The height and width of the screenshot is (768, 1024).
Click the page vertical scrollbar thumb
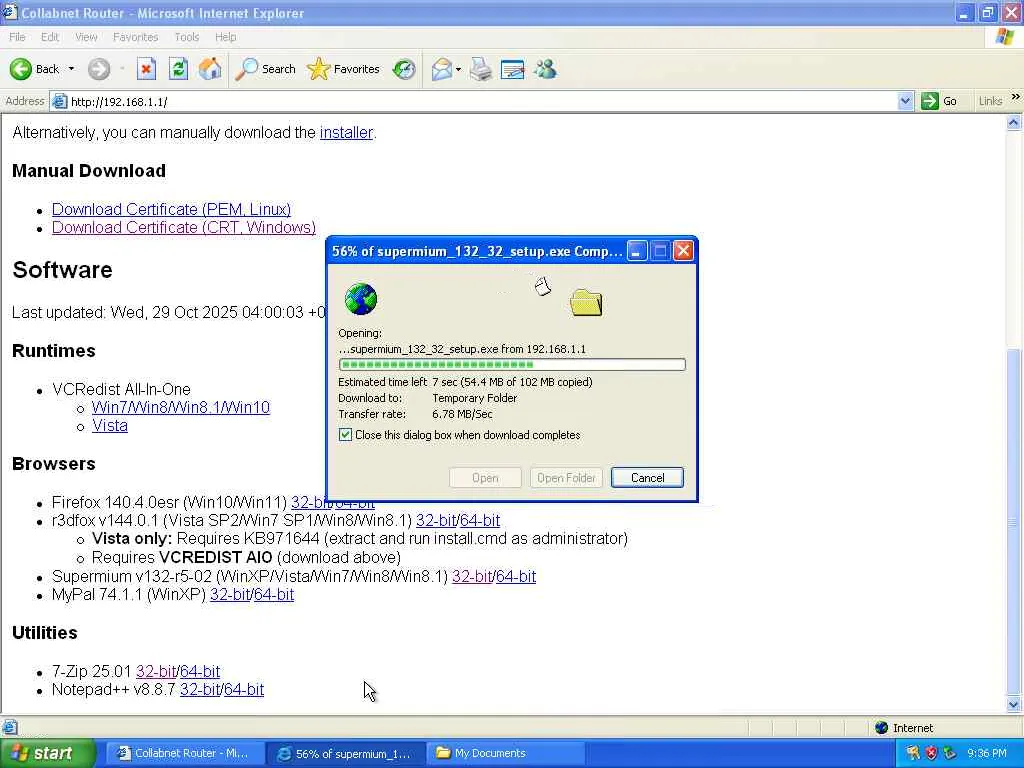coord(1014,523)
